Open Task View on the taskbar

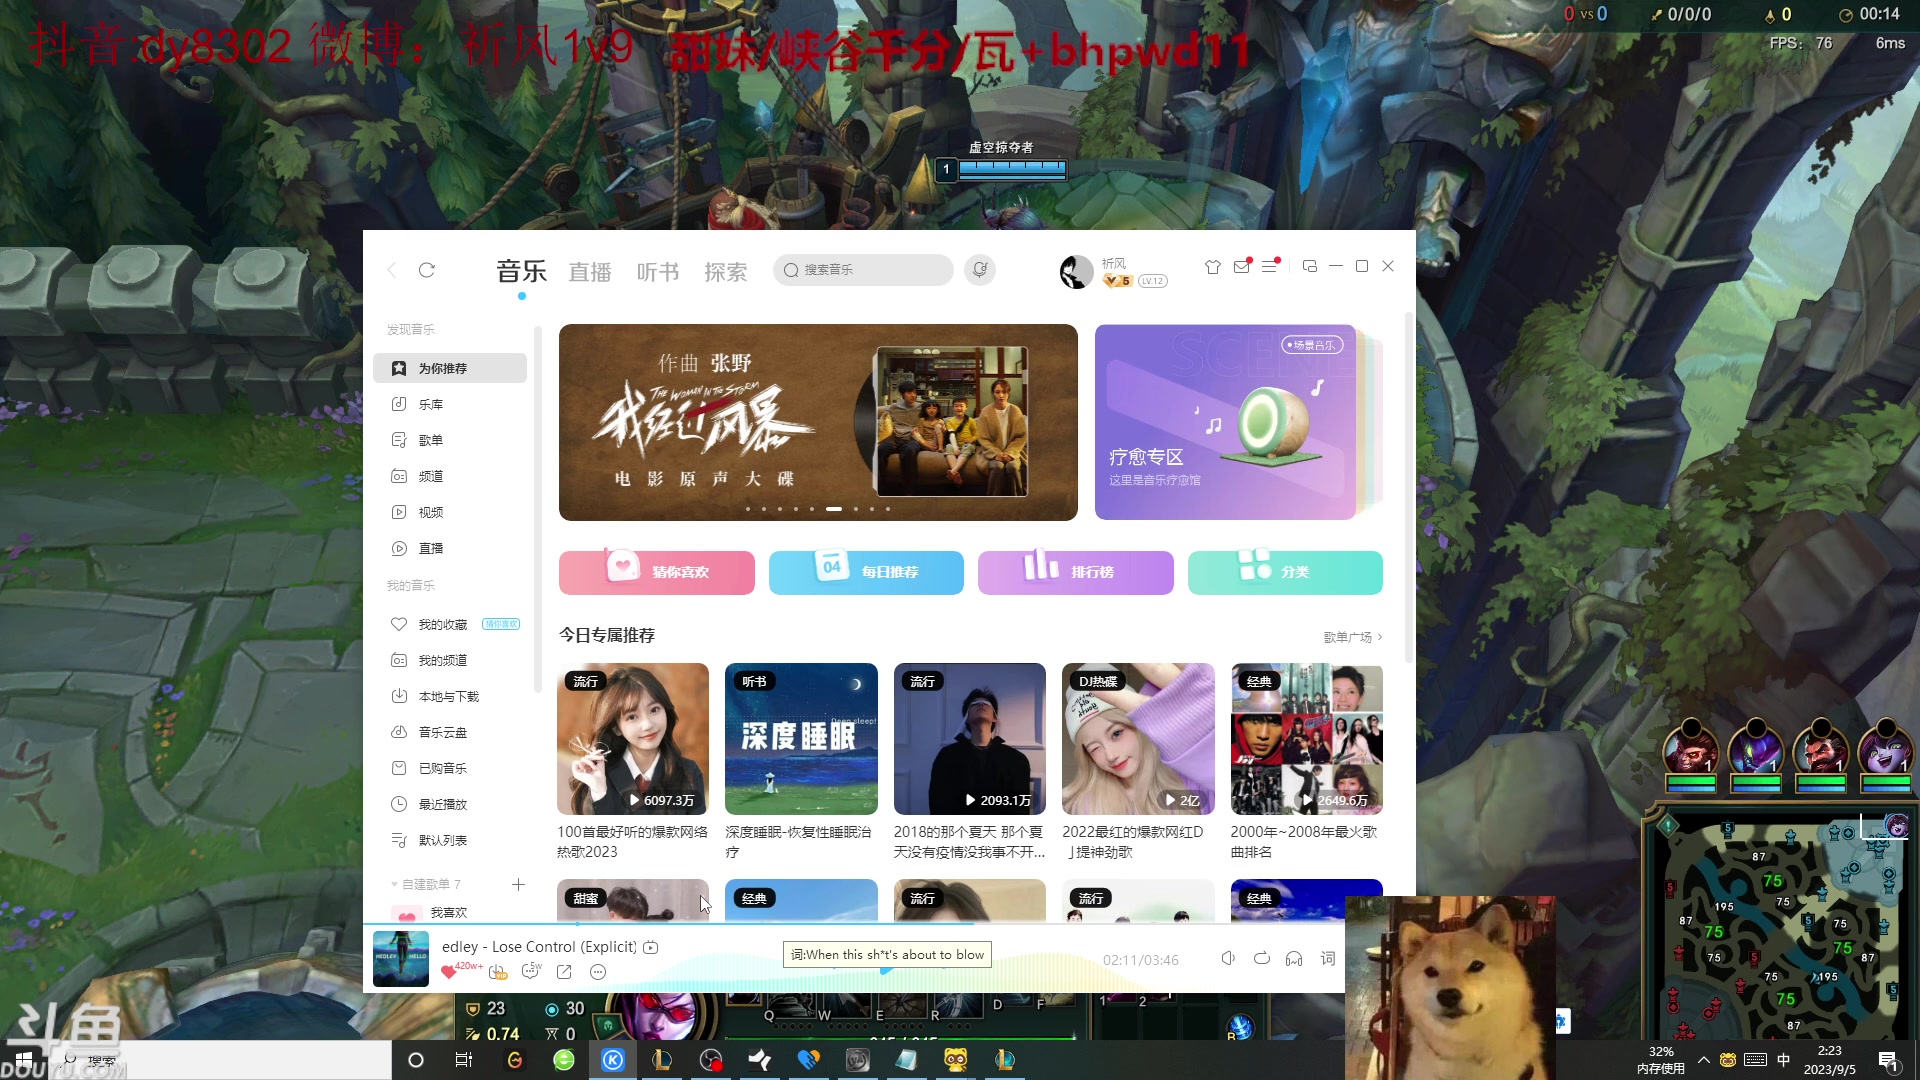[x=464, y=1060]
